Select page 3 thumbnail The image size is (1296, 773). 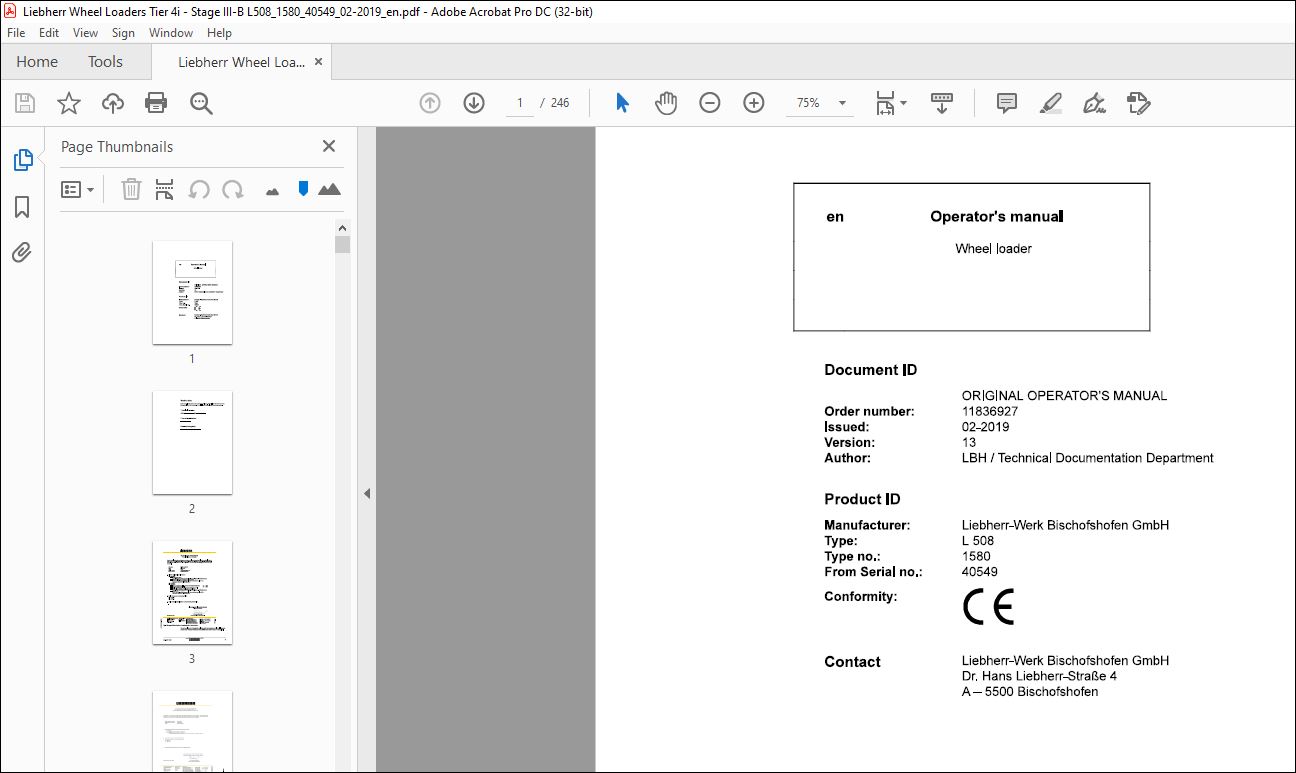tap(192, 592)
